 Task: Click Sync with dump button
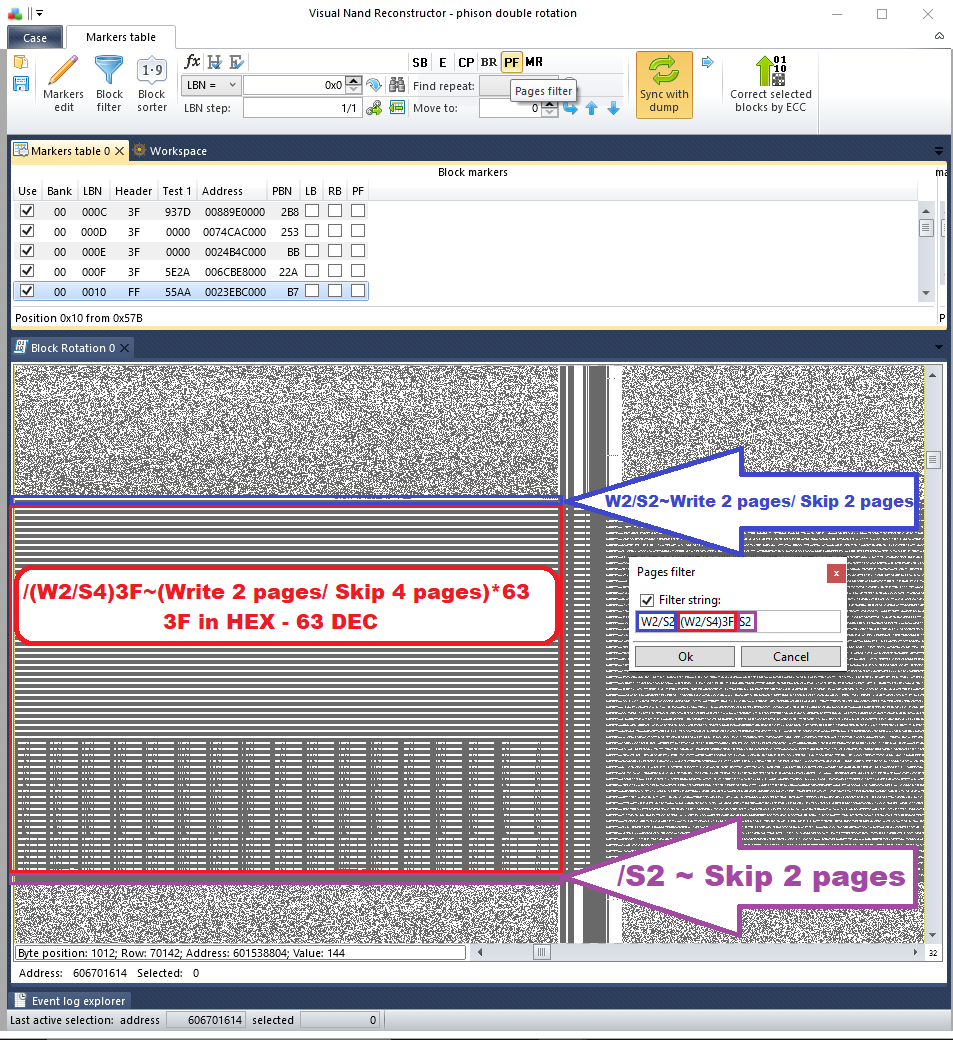[x=664, y=84]
